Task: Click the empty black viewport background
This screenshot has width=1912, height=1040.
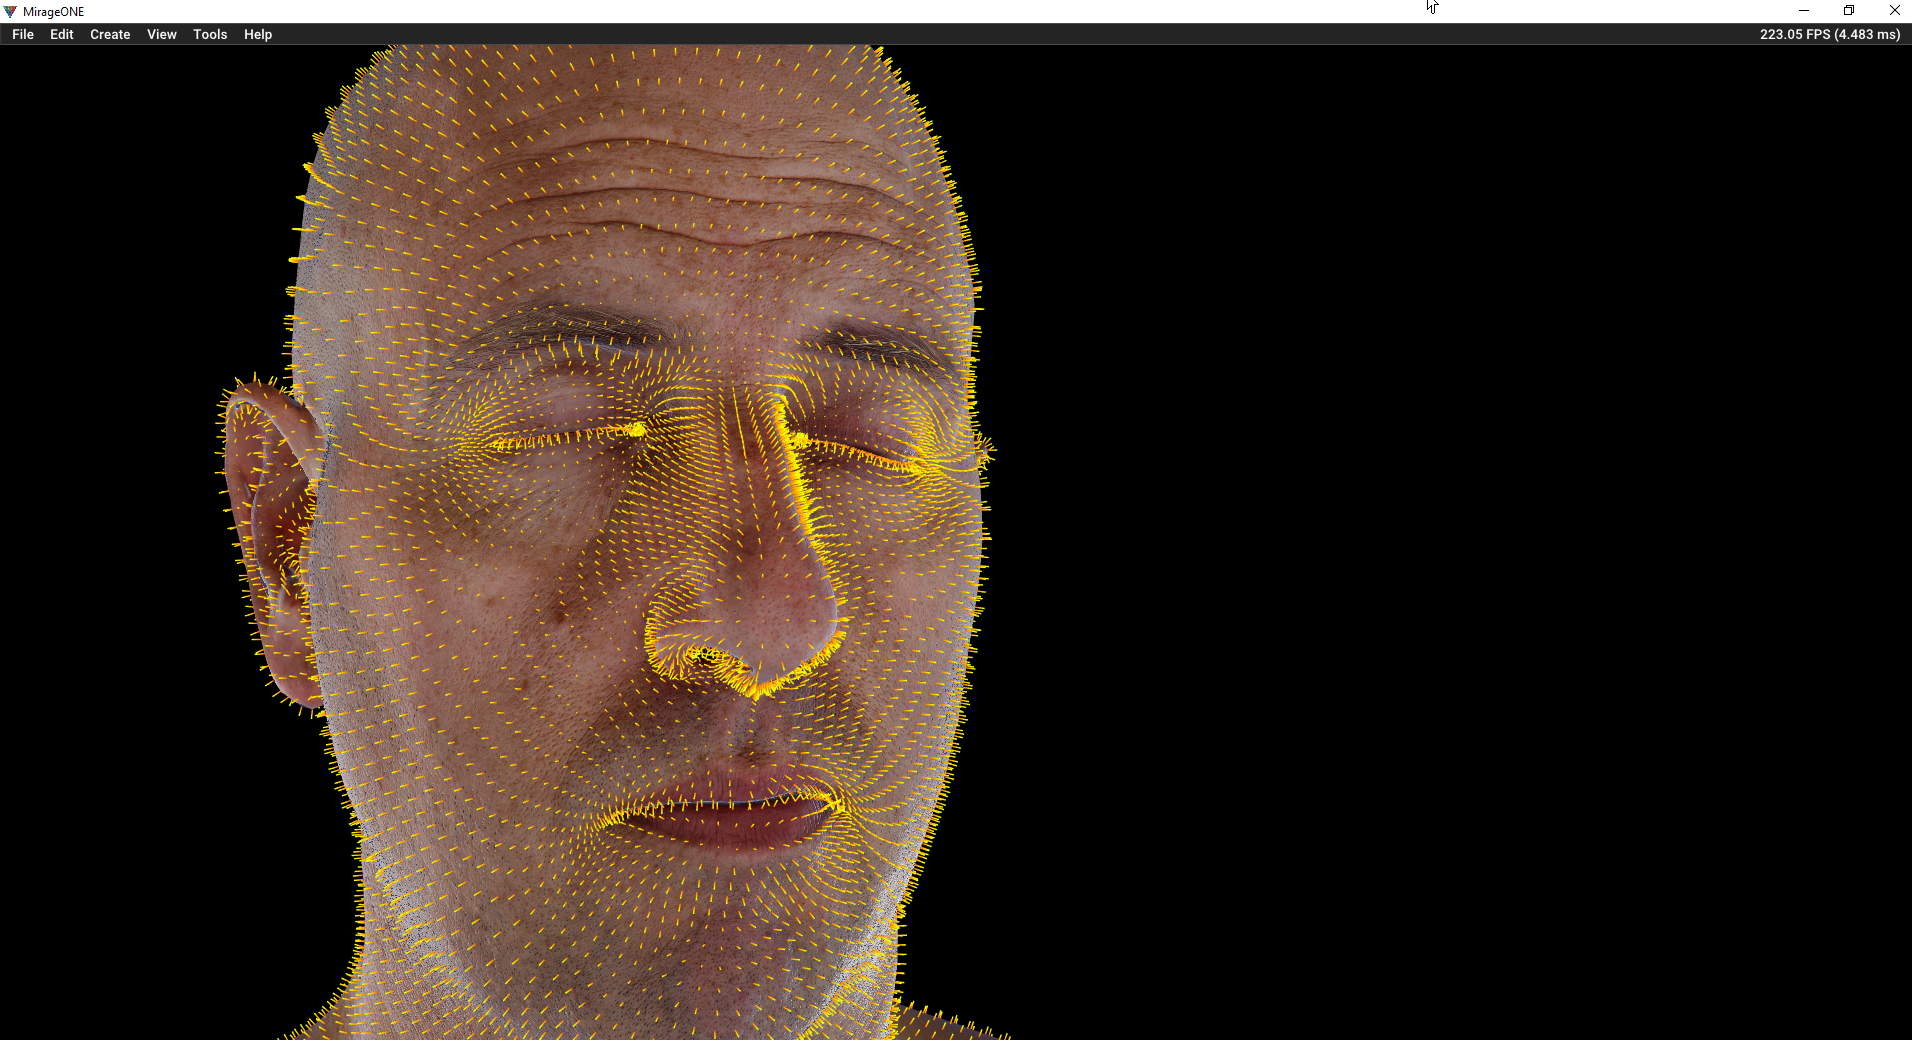Action: (1450, 550)
